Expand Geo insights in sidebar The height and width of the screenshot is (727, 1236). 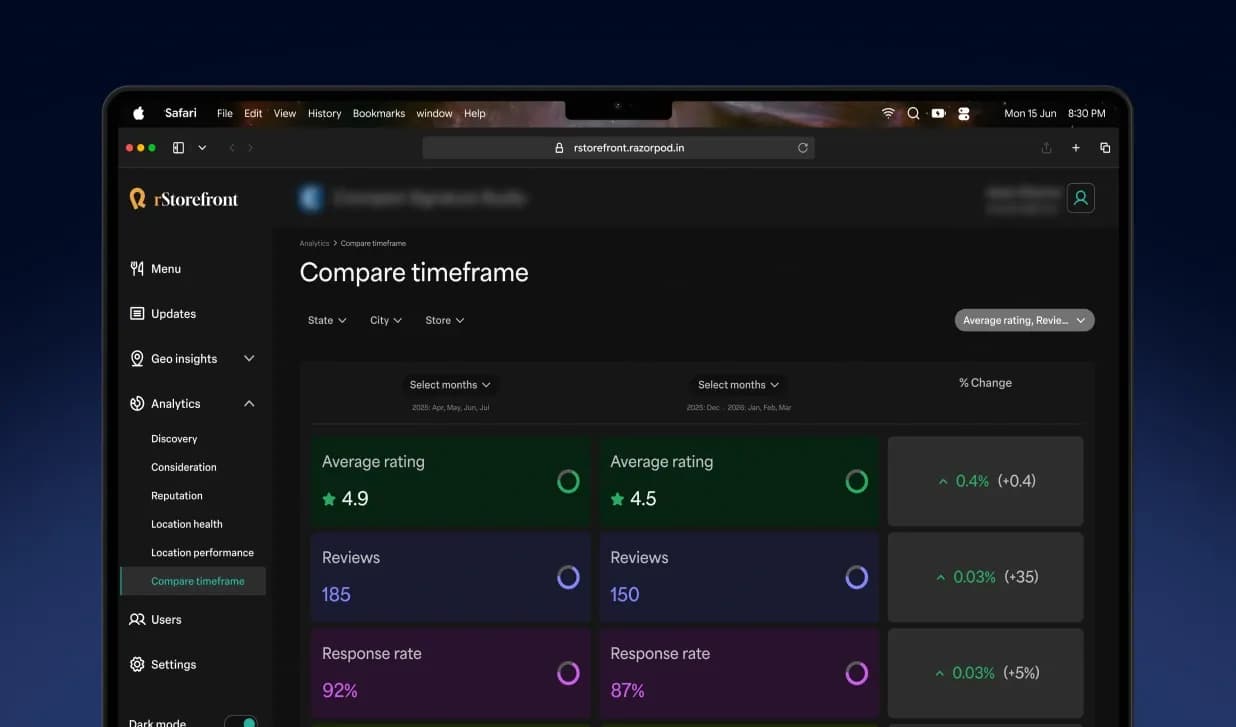(x=249, y=359)
